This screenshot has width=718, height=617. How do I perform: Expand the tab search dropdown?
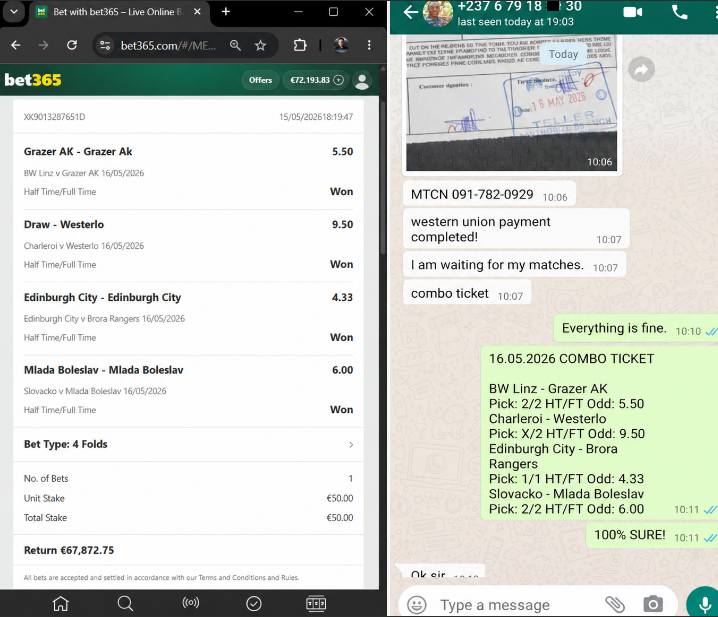click(x=14, y=11)
